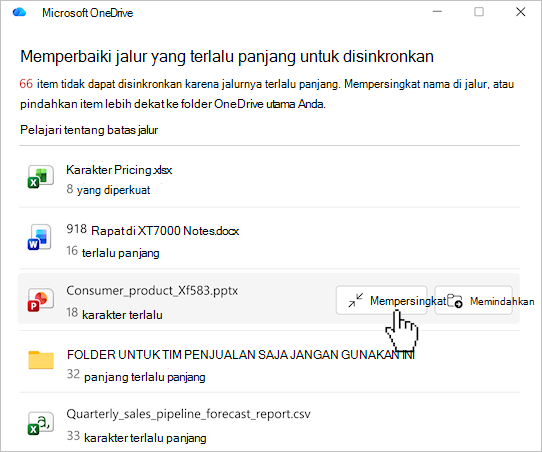Select the FOLDER UNTUK TIM PENJUALAN SAJA row
The image size is (542, 452).
269,361
